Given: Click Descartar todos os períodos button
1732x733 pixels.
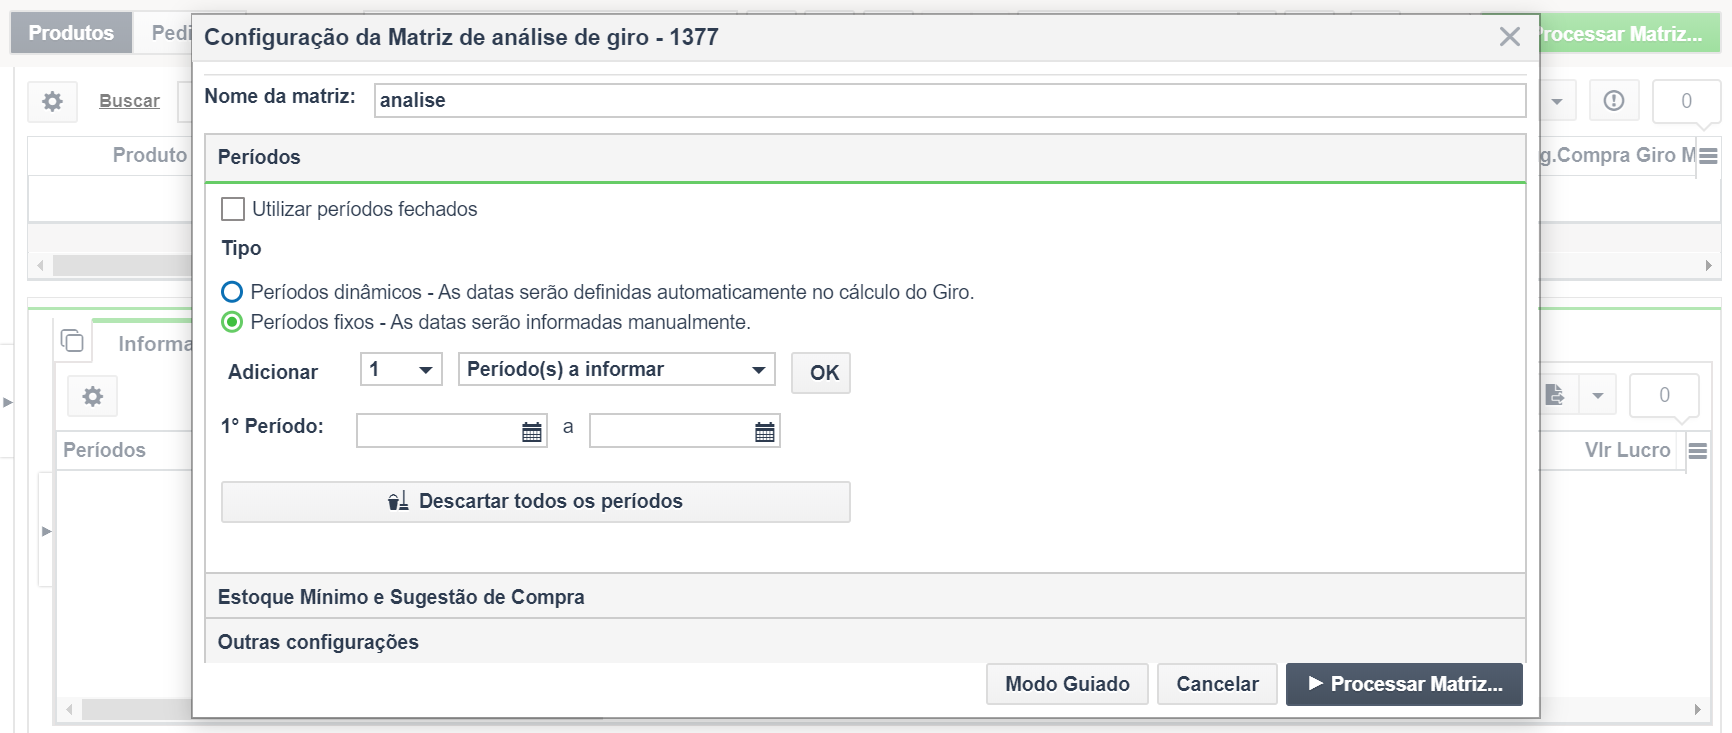Looking at the screenshot, I should 536,501.
